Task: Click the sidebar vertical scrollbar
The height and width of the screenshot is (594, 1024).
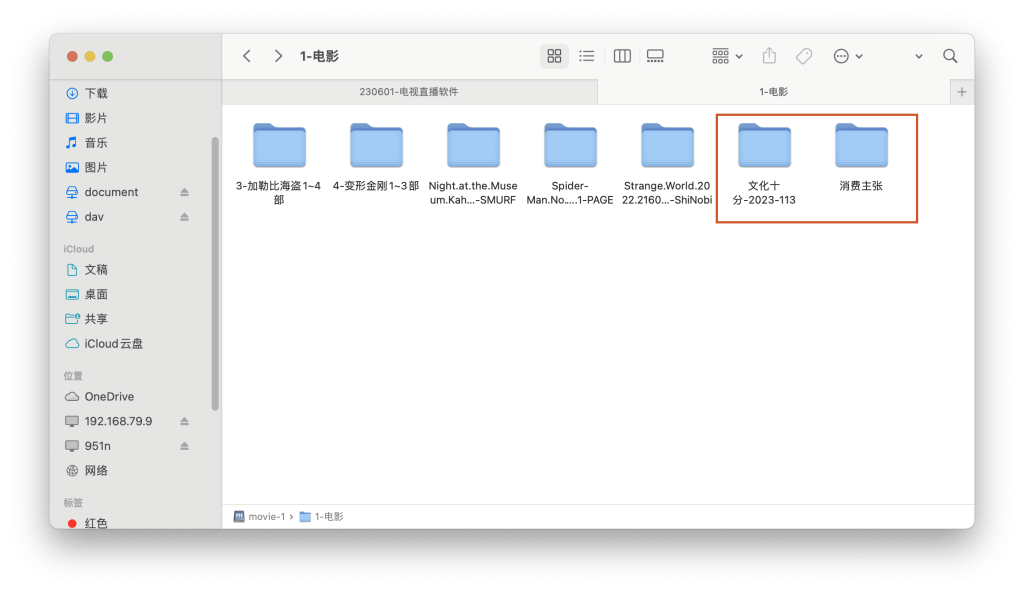Action: tap(215, 274)
